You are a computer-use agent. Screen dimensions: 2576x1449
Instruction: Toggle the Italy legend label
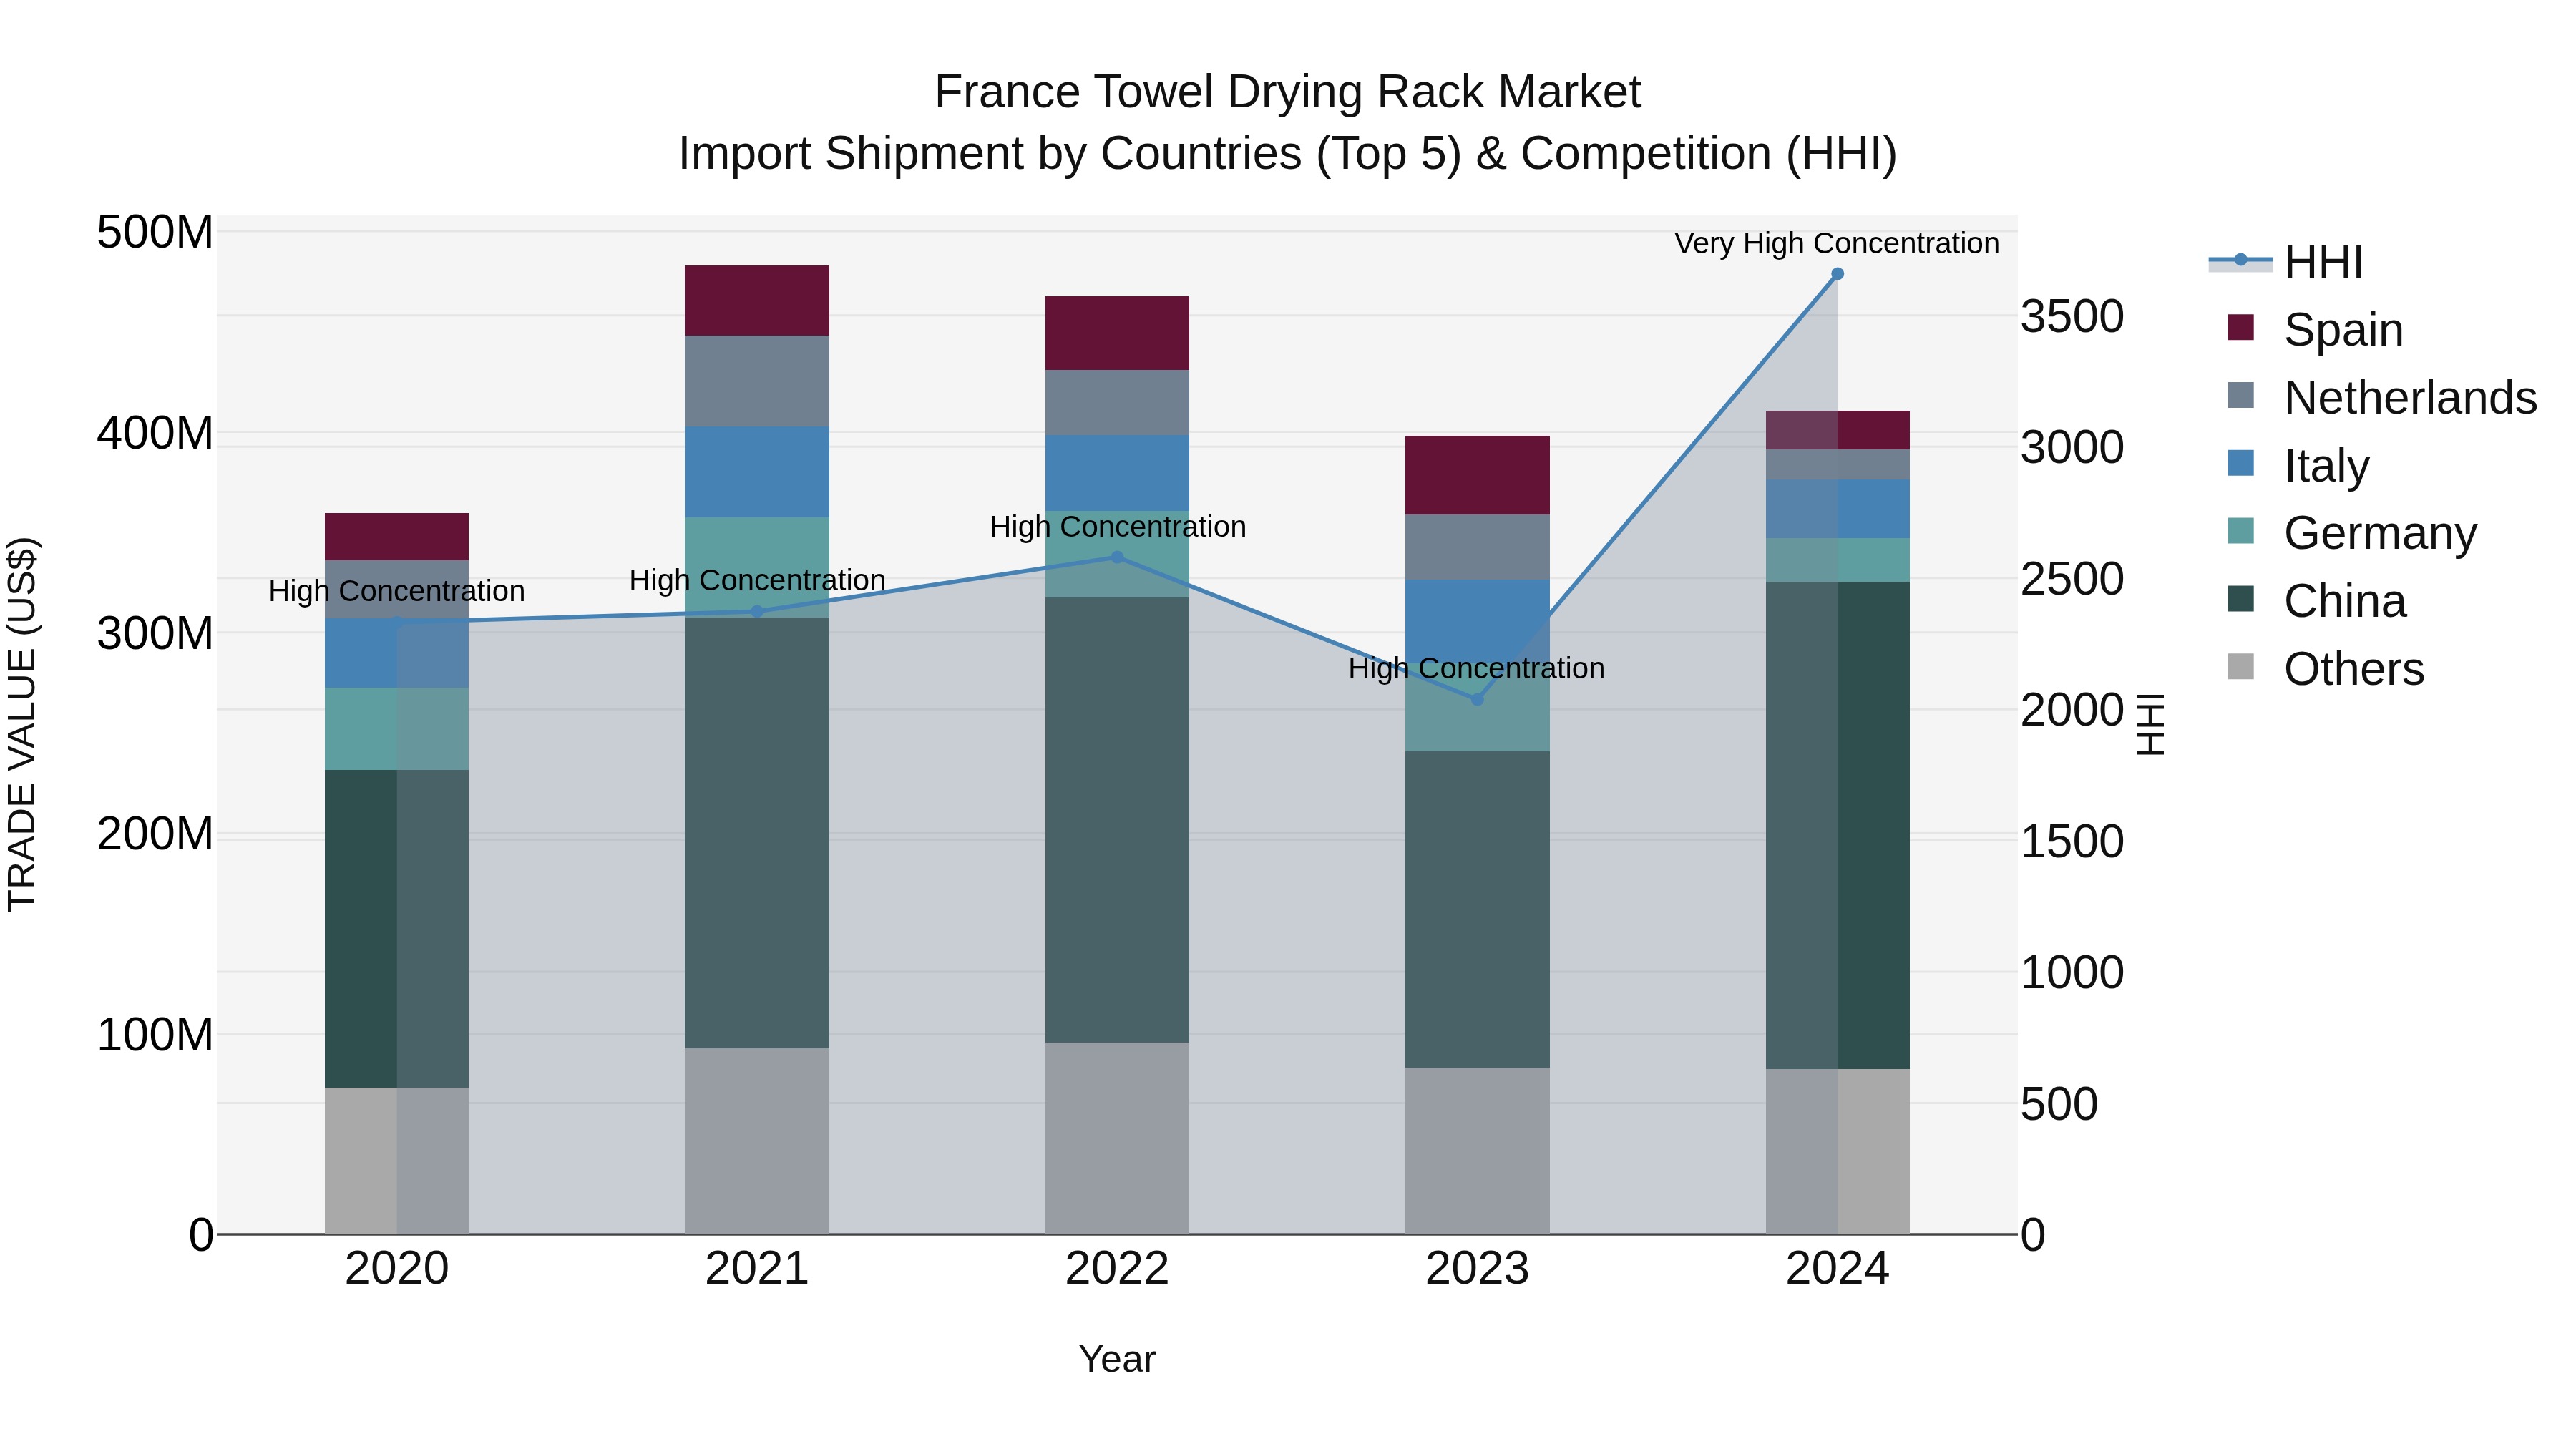tap(2327, 466)
